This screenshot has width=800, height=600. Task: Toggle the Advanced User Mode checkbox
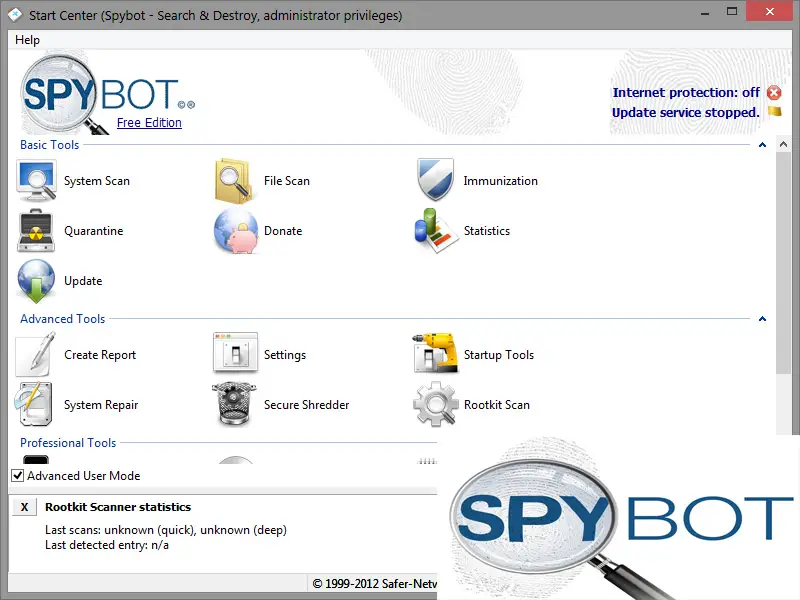click(17, 476)
